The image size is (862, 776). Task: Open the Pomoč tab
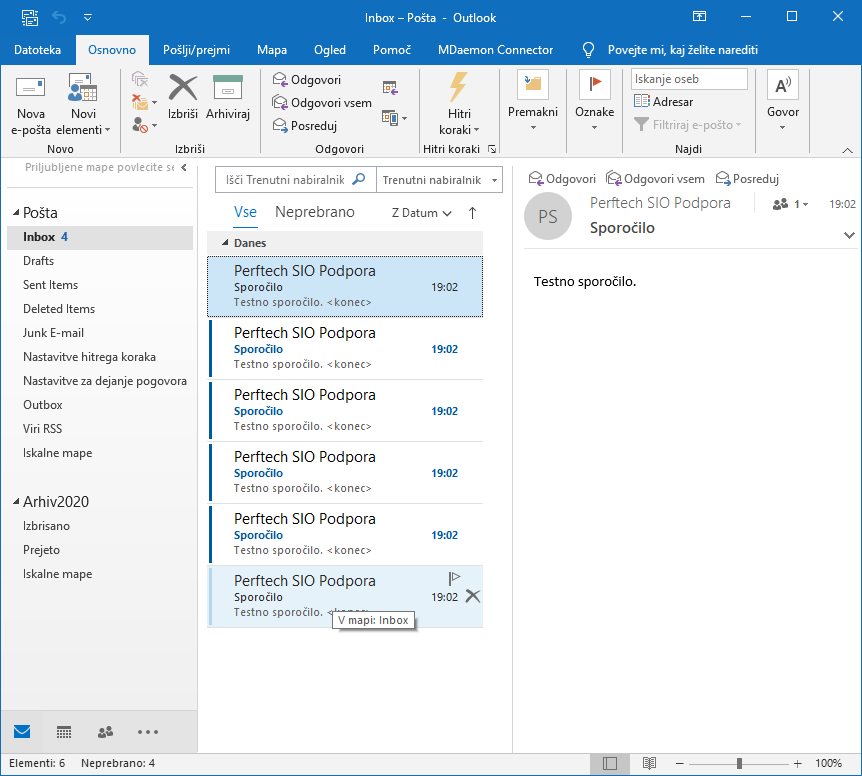point(391,50)
